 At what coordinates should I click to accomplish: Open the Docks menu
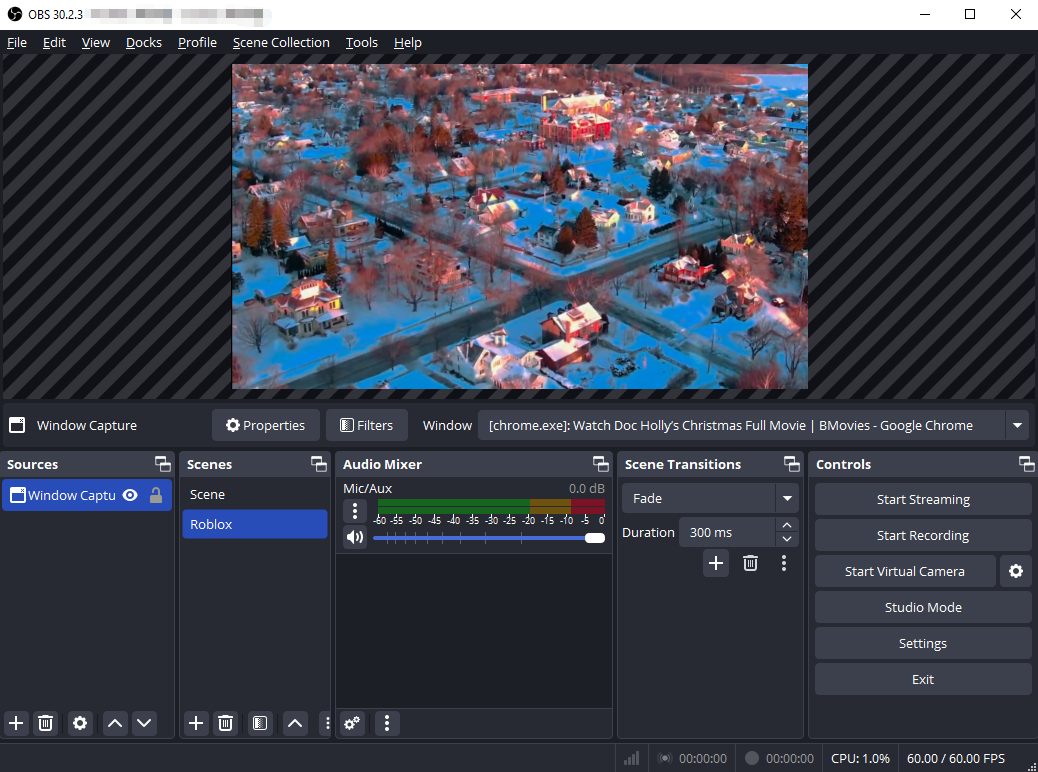point(144,43)
